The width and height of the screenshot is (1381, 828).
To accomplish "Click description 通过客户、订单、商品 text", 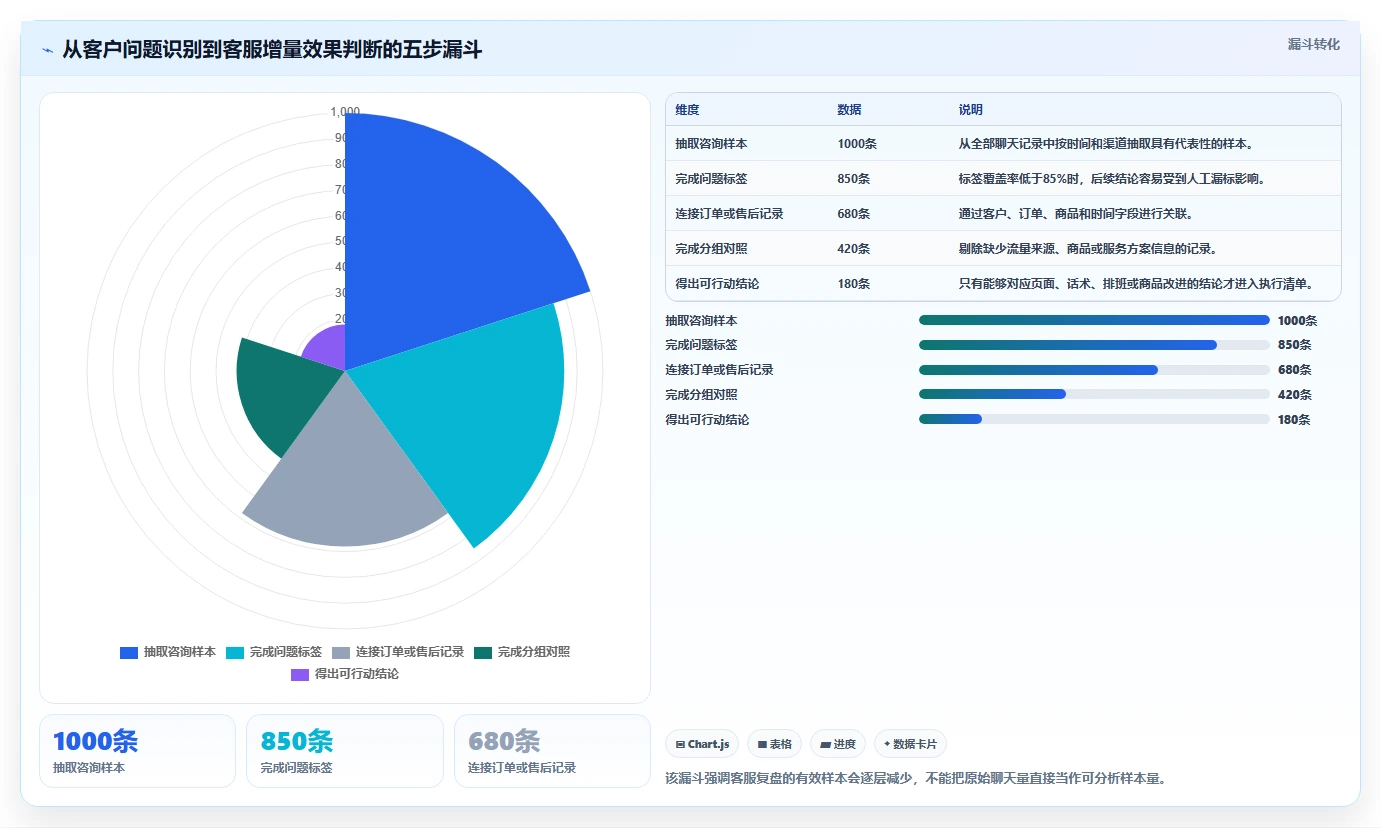I will tap(1076, 214).
